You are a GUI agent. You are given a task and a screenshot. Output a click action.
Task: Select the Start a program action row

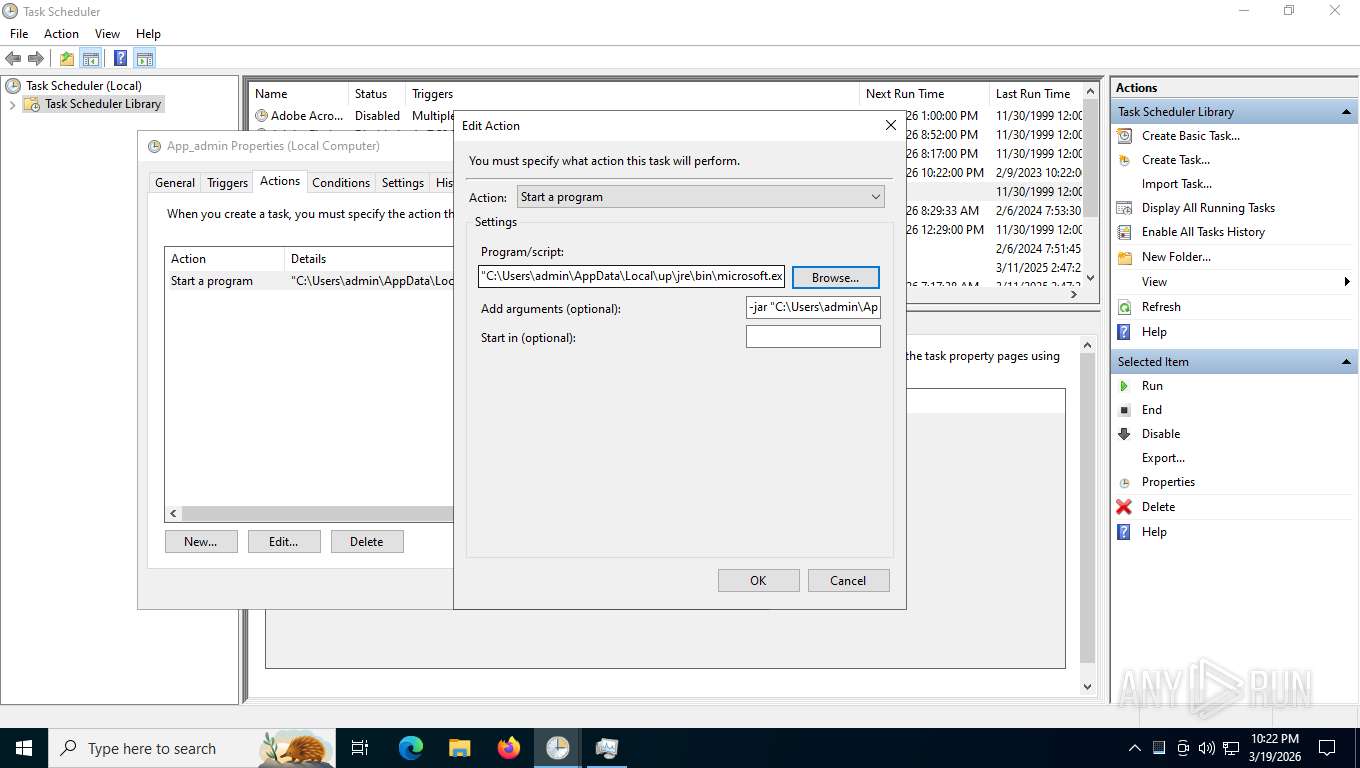coord(309,281)
